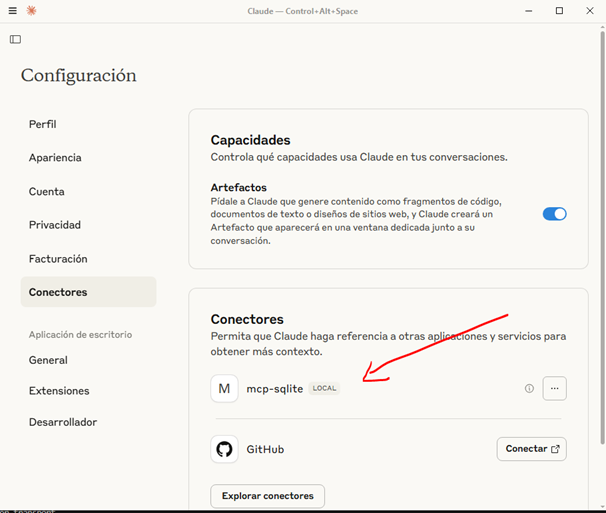606x513 pixels.
Task: Select Cuenta in the settings sidebar
Action: point(47,191)
